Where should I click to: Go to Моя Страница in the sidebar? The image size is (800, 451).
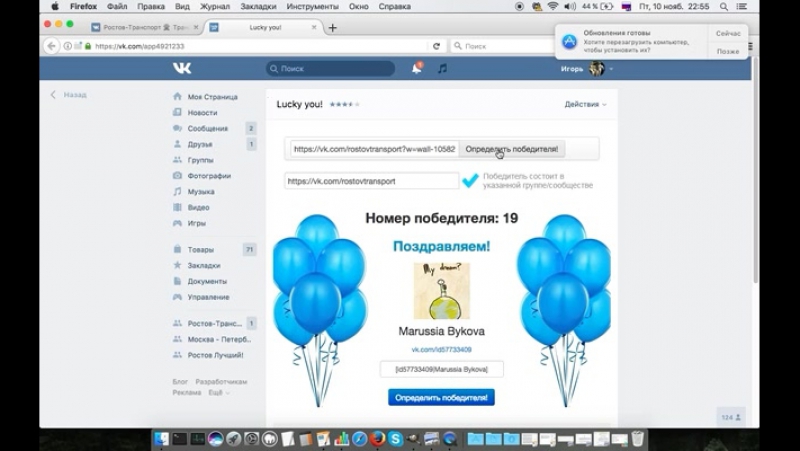pos(212,96)
